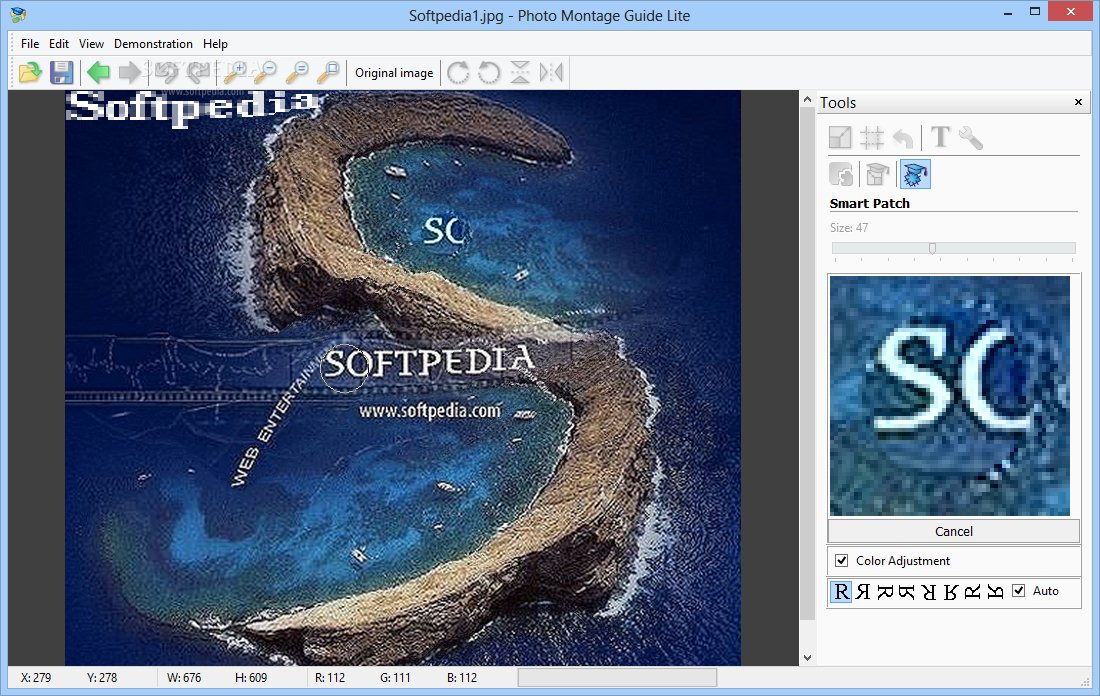Maximize the Photo Montage Guide window
The image size is (1100, 696).
point(1035,12)
